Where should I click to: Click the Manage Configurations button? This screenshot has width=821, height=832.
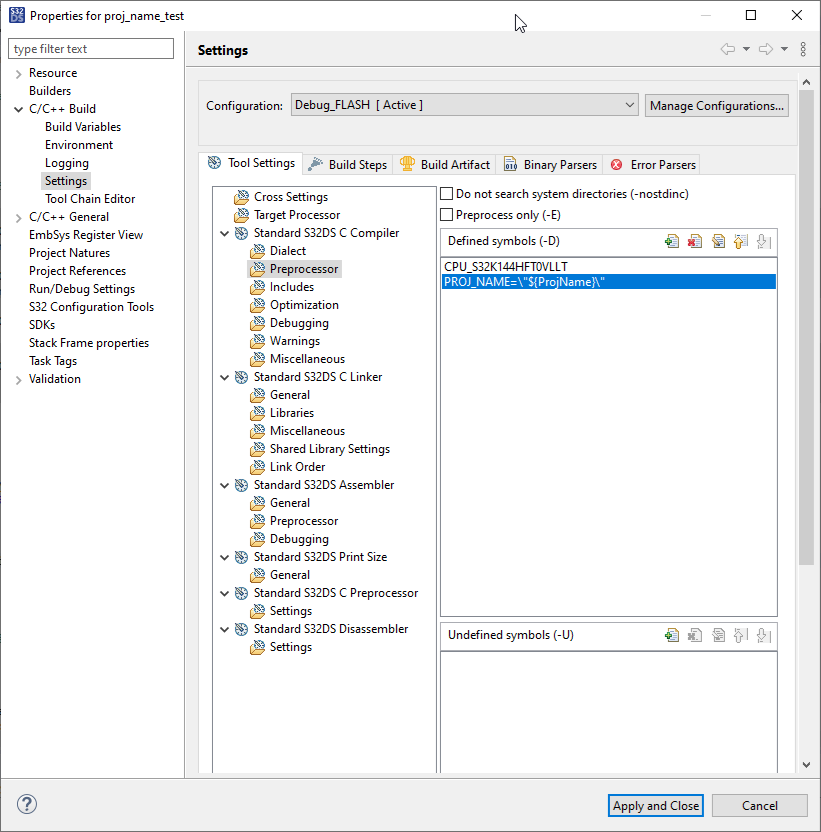tap(716, 105)
